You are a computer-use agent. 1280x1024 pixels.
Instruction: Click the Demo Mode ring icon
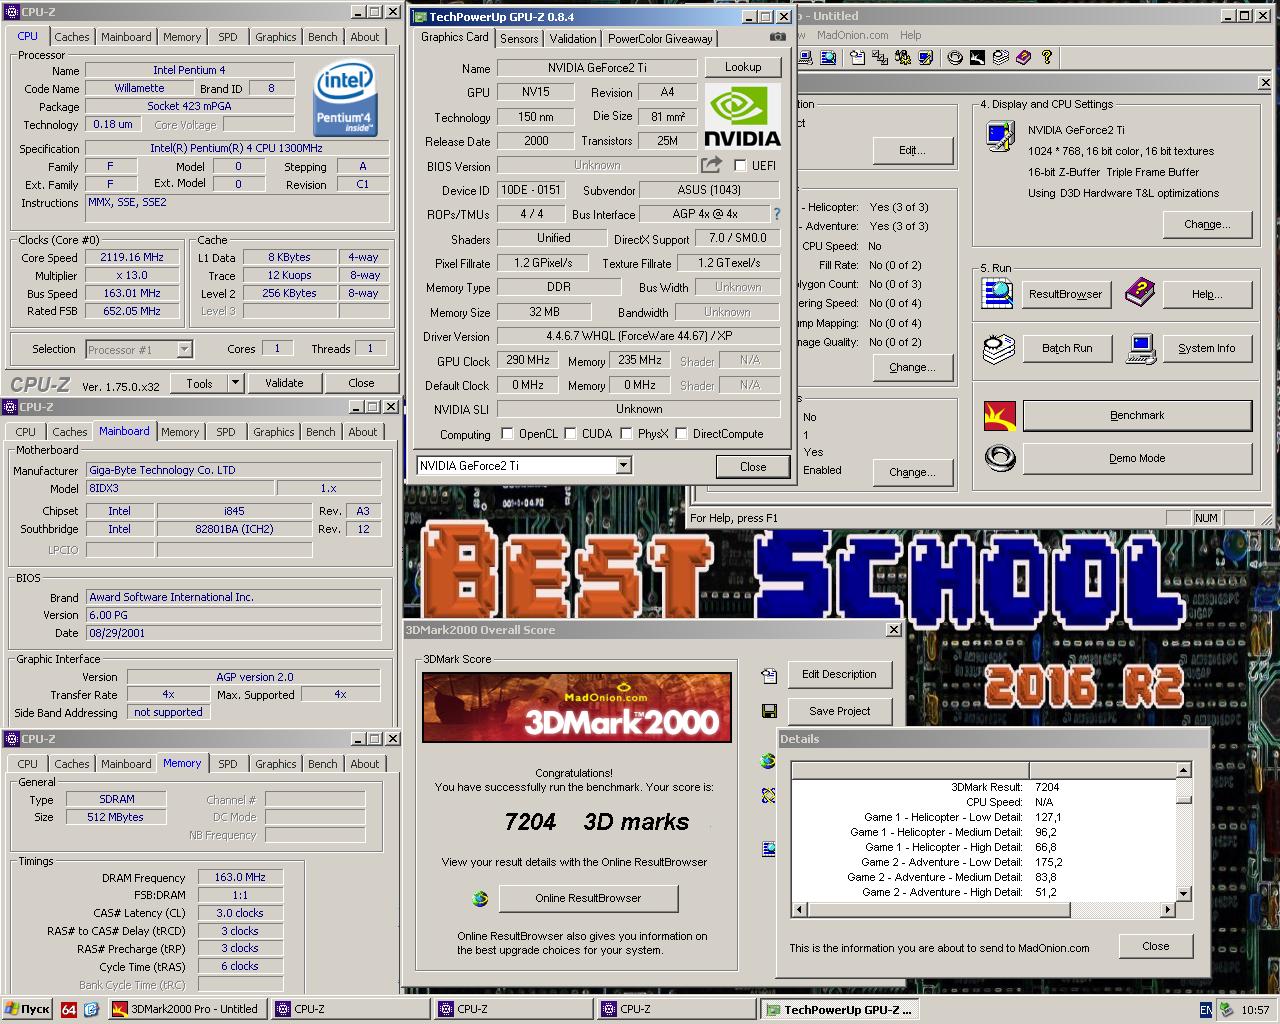[999, 458]
